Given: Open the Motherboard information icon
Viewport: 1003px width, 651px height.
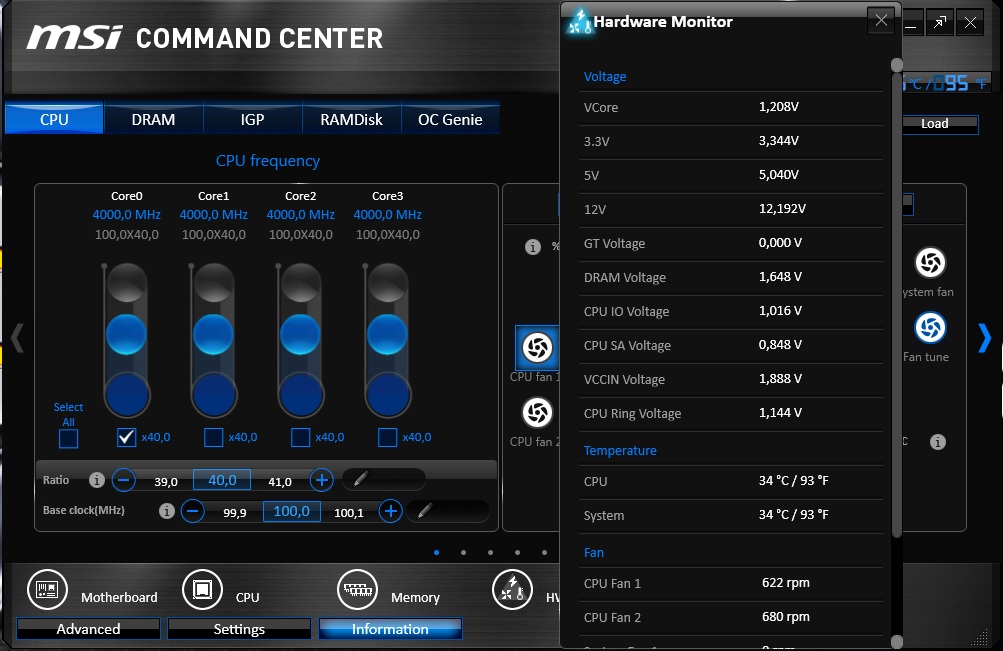Looking at the screenshot, I should (47, 589).
